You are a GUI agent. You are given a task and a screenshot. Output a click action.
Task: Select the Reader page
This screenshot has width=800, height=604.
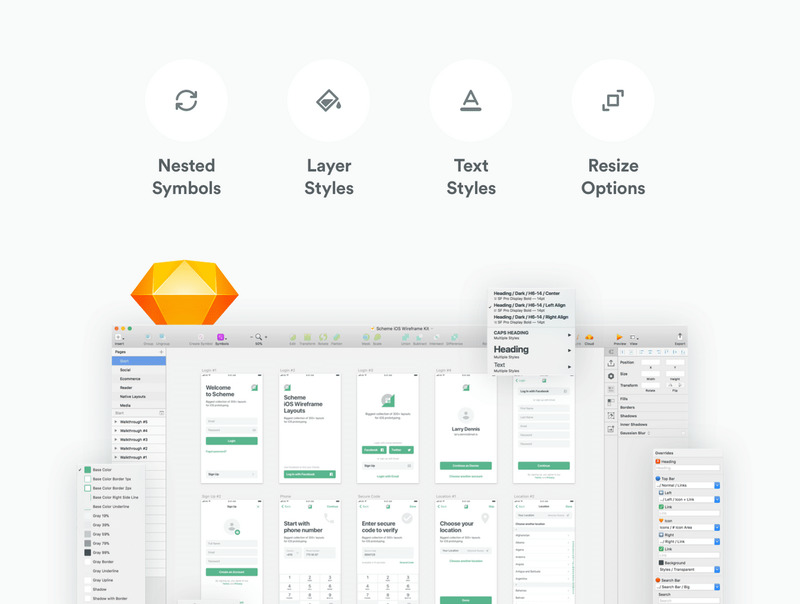pos(139,388)
